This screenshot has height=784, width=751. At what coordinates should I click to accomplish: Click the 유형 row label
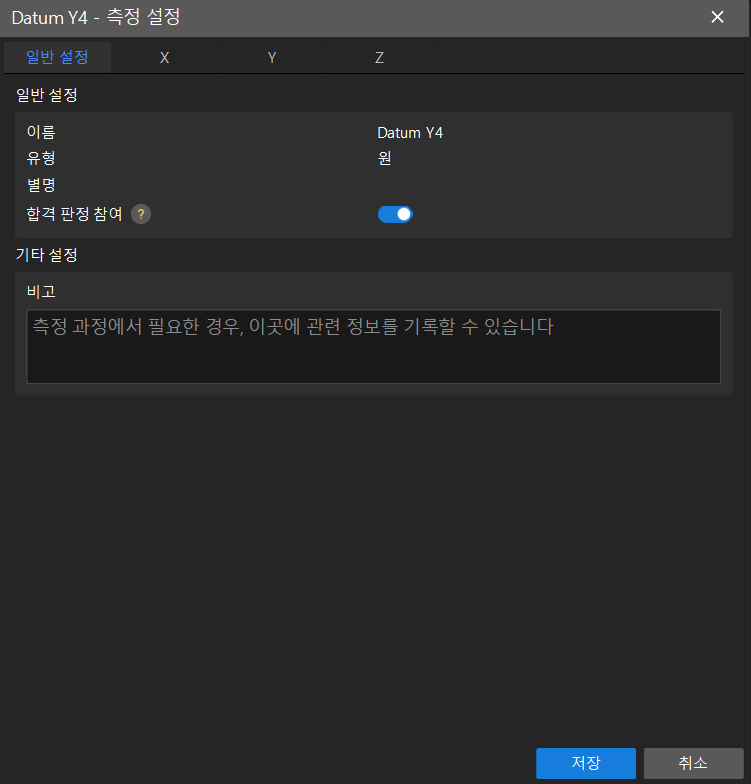coord(41,158)
